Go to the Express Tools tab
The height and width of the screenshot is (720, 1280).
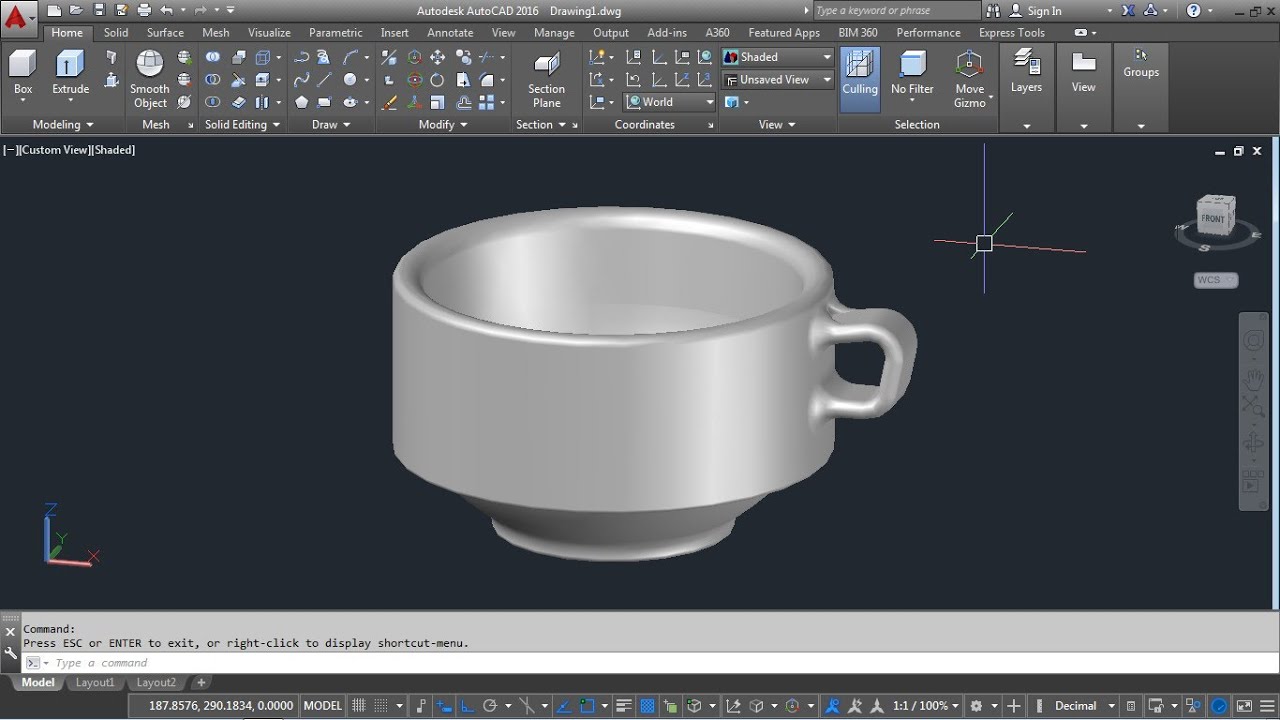coord(1011,33)
